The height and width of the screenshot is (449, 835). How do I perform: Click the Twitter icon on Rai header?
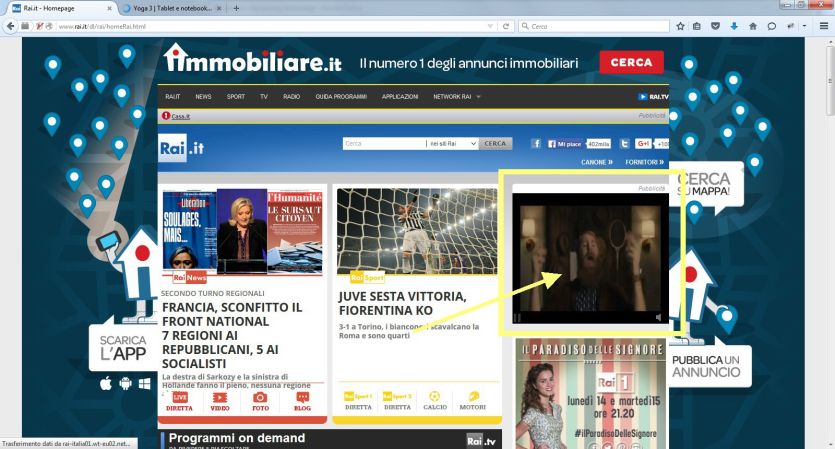click(x=625, y=143)
